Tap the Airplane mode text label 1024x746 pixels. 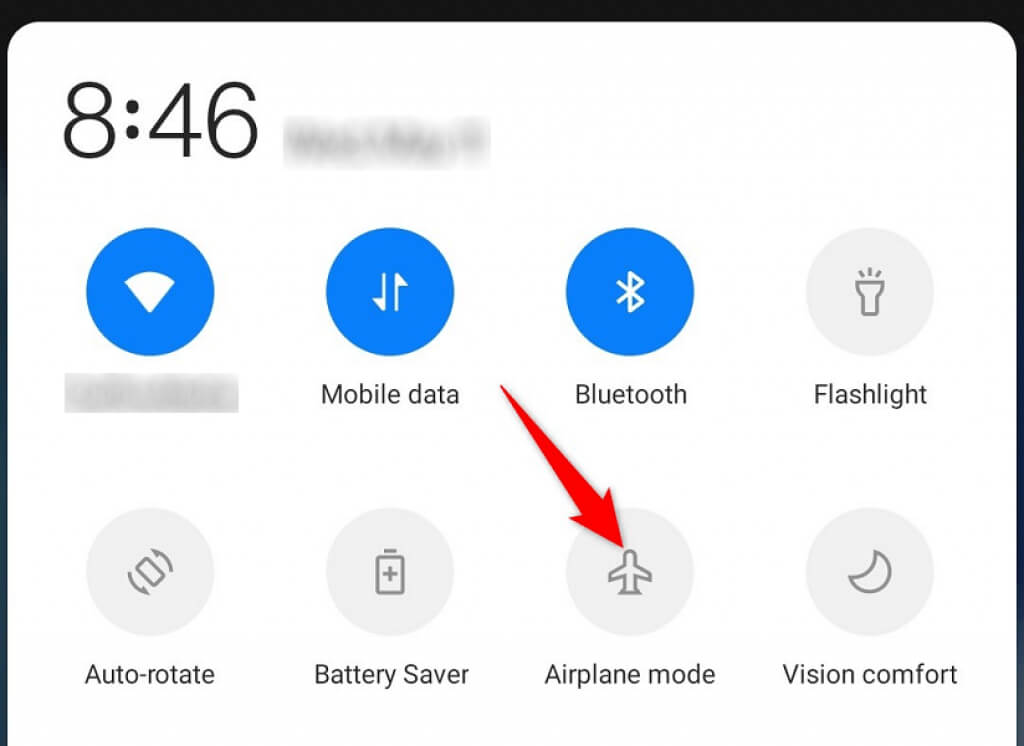(630, 675)
